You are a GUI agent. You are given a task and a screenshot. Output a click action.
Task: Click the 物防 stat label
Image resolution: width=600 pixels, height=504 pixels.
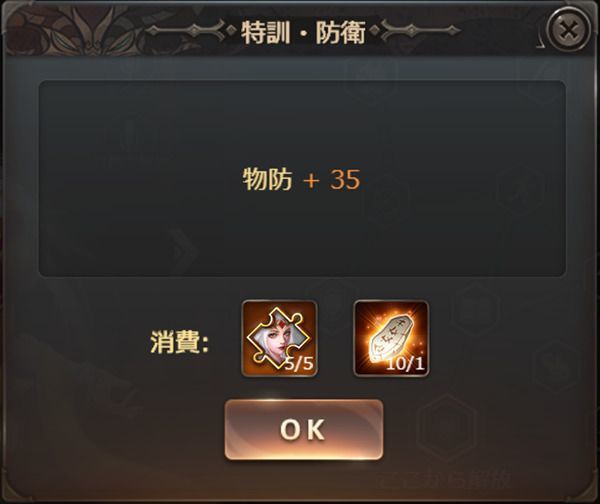point(267,179)
